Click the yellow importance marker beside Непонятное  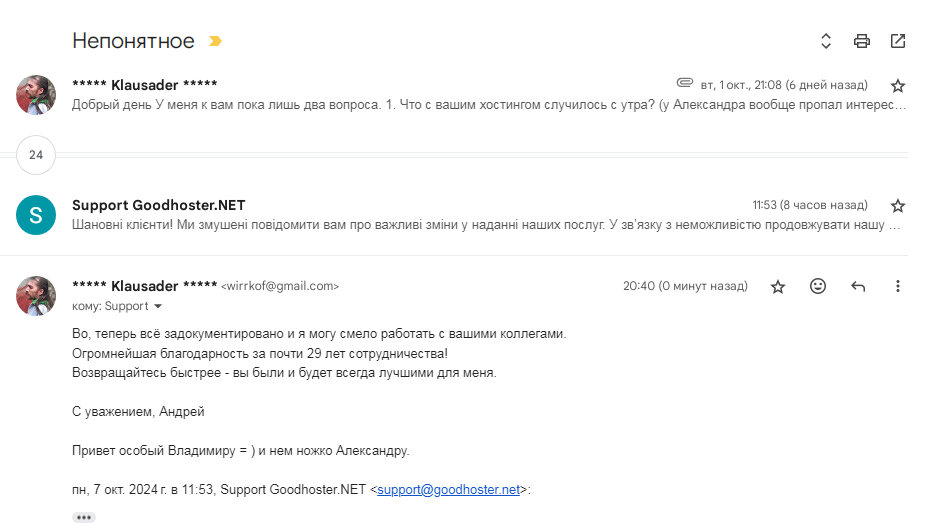tap(216, 41)
